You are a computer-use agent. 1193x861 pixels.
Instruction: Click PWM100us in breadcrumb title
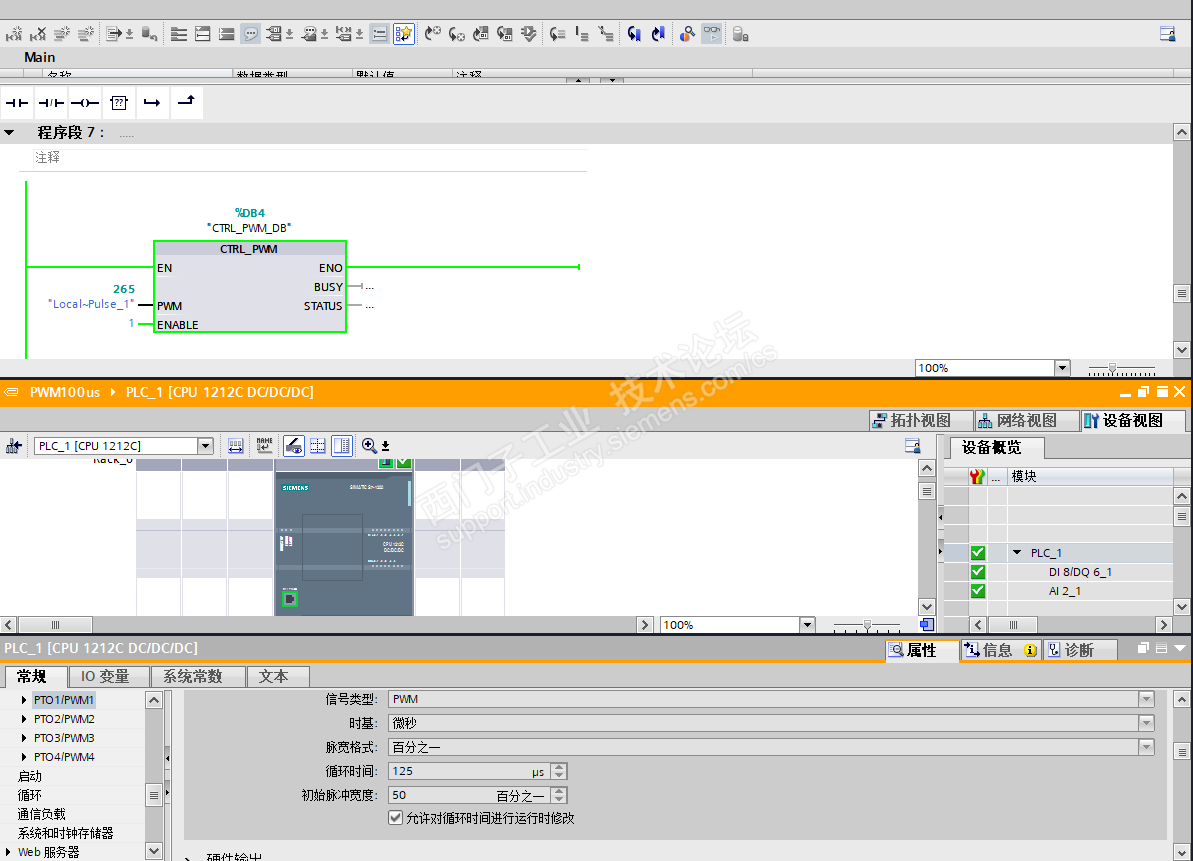[65, 392]
